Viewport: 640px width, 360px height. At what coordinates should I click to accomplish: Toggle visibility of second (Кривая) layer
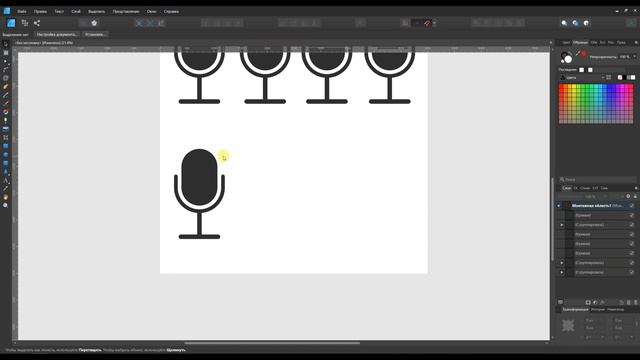(x=632, y=234)
